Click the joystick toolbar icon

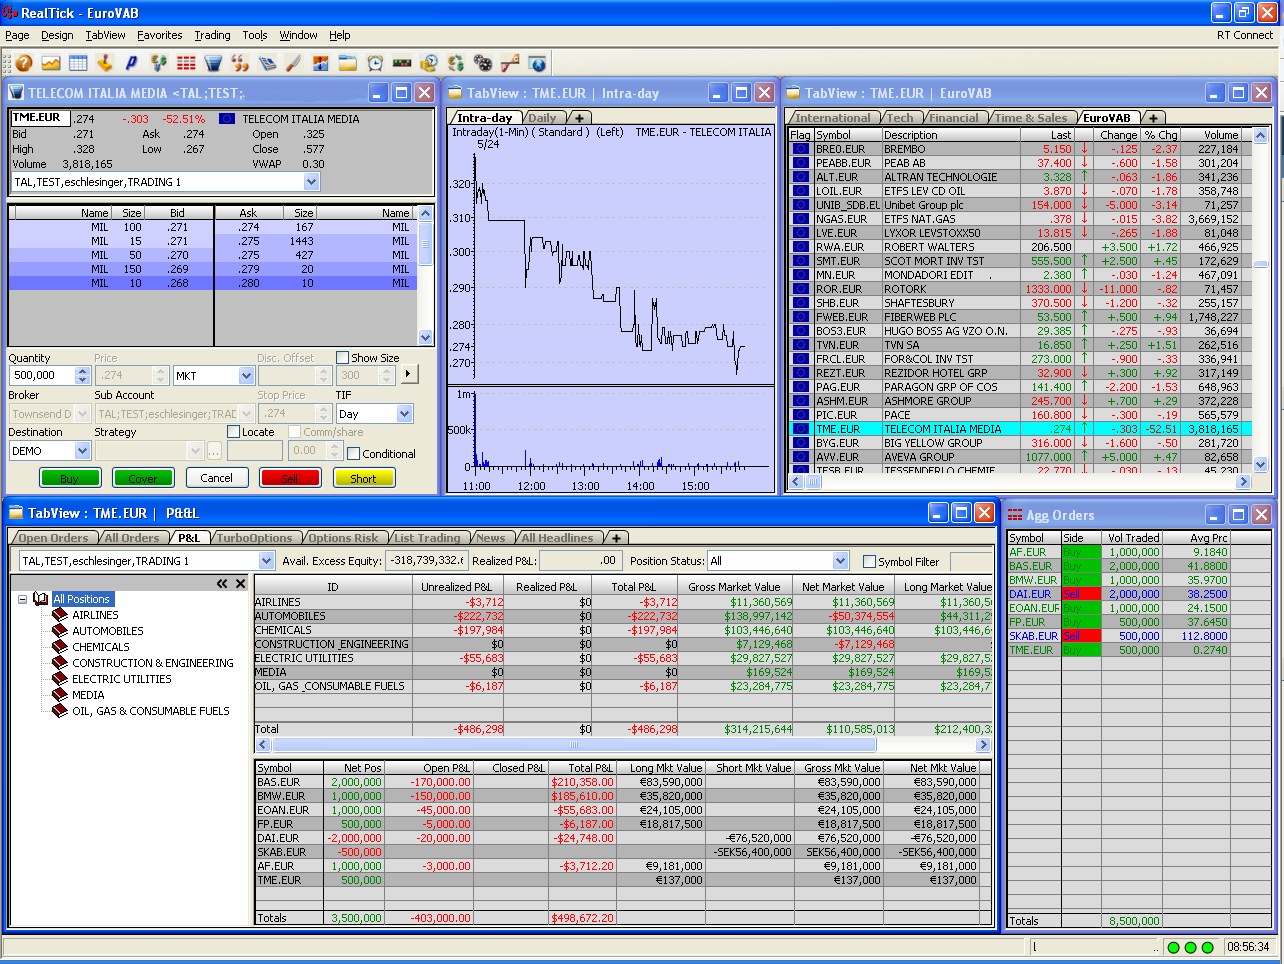click(105, 63)
